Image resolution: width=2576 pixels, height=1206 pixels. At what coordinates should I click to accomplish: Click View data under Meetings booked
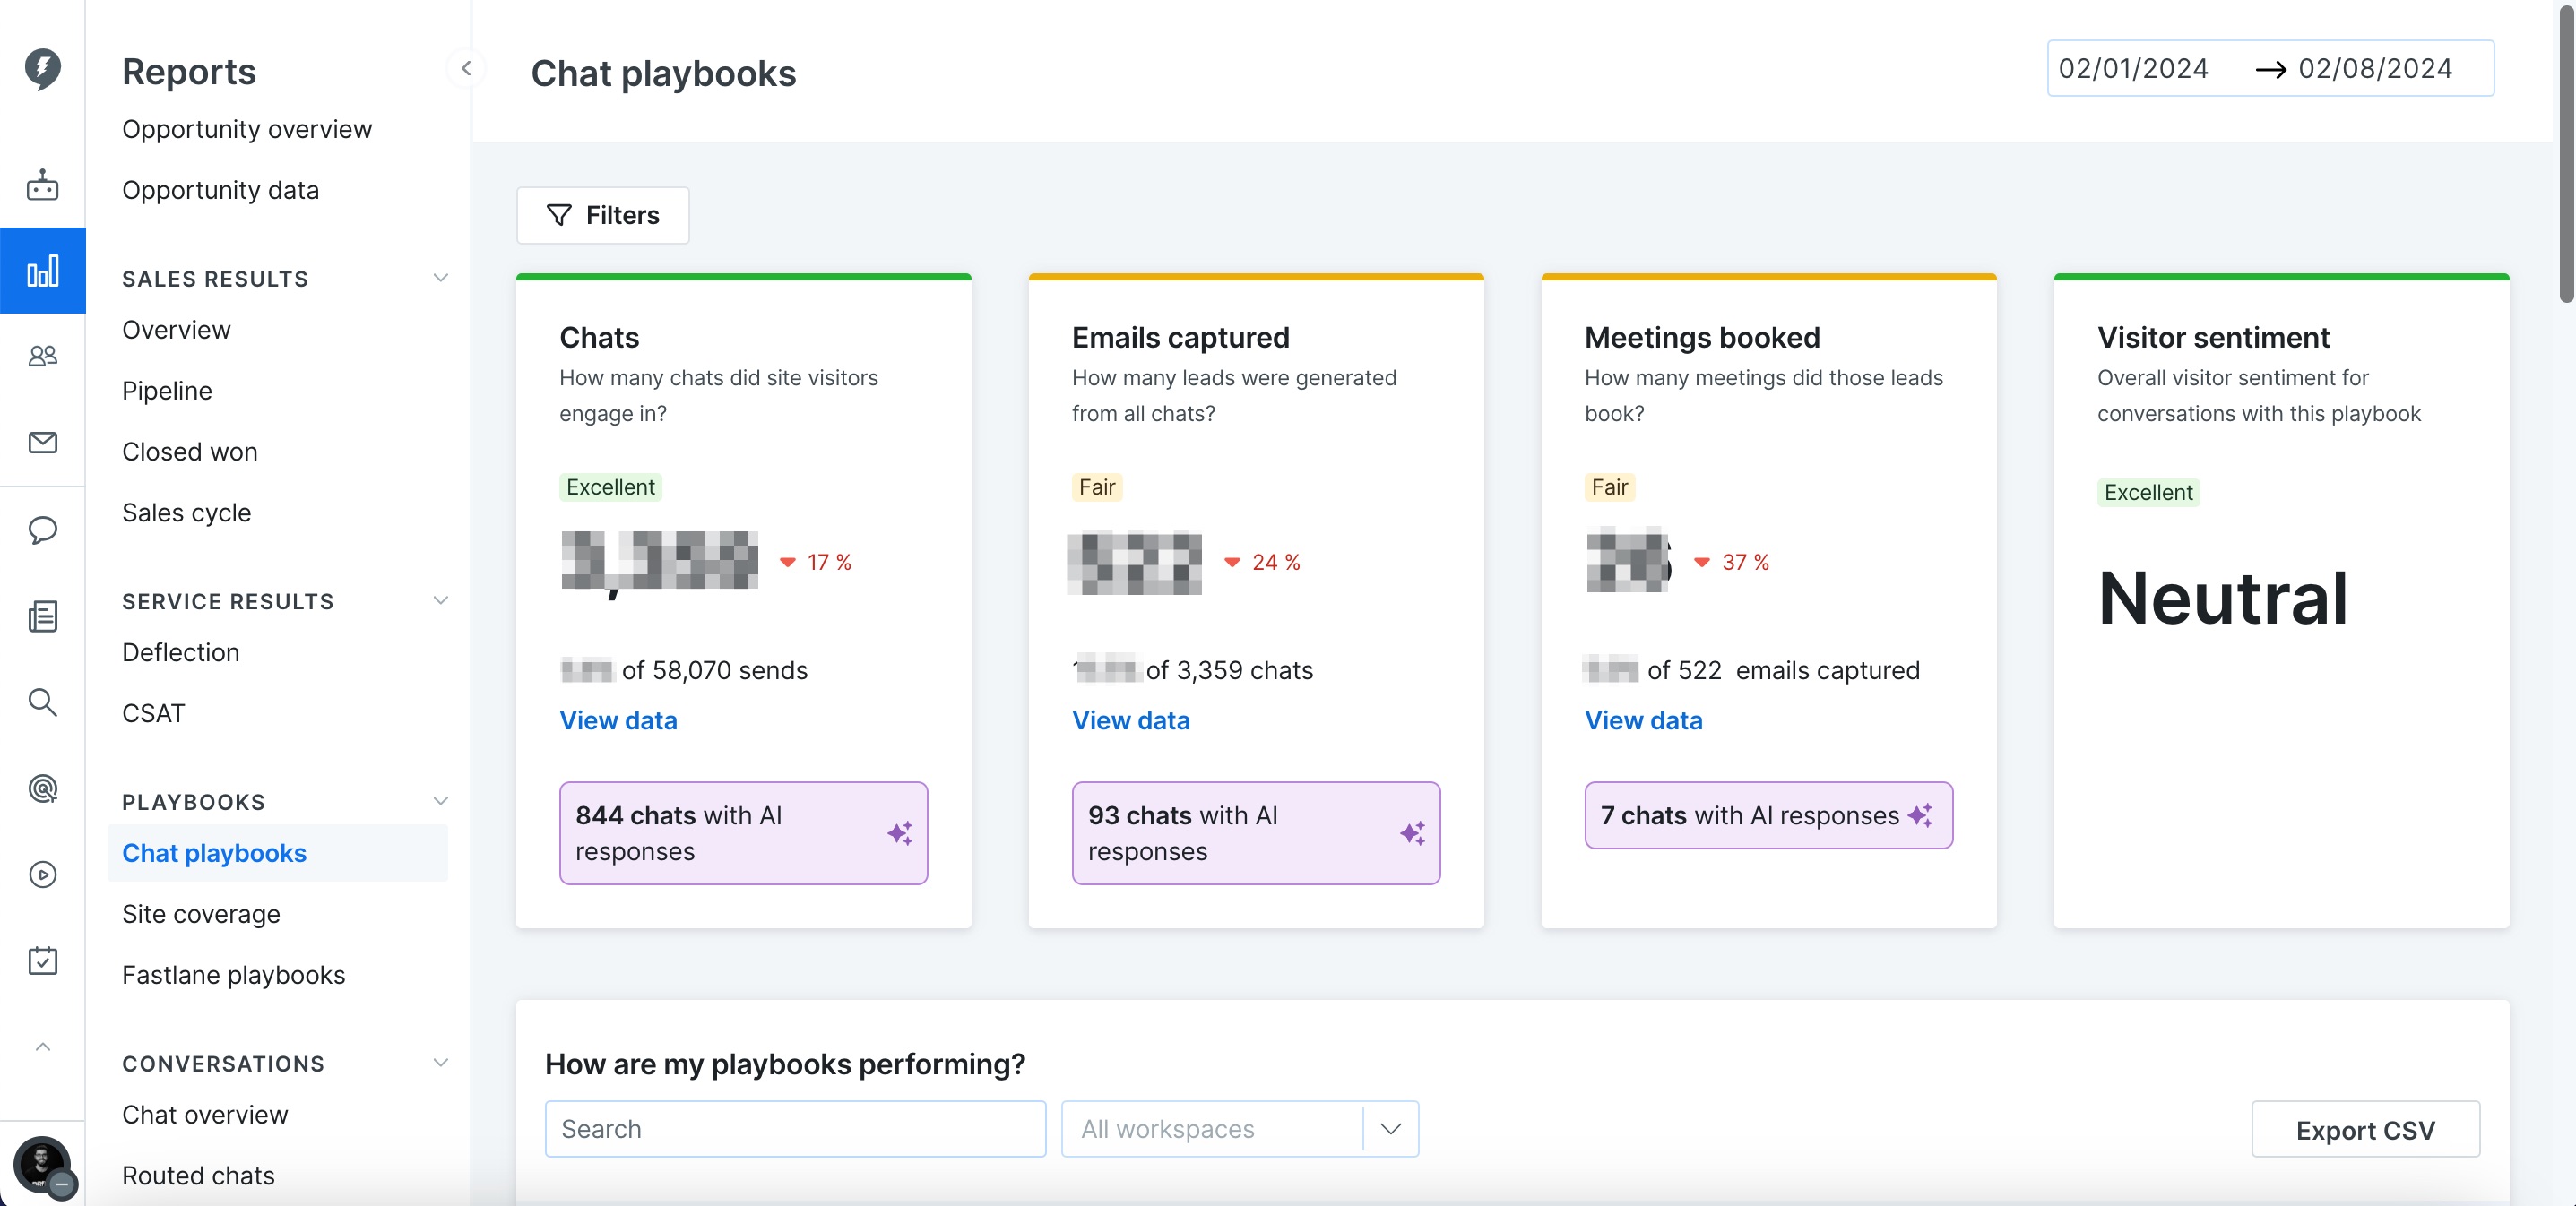pyautogui.click(x=1643, y=720)
